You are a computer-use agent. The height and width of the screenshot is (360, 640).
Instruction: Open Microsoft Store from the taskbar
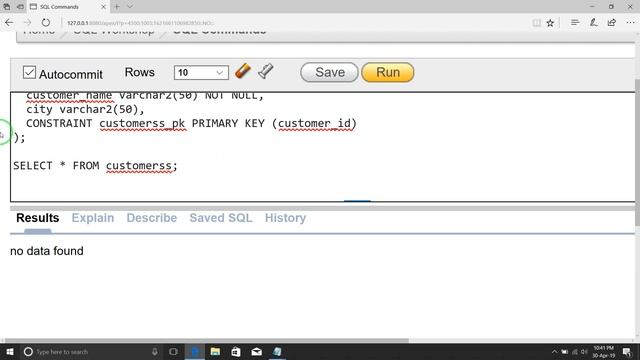(x=236, y=351)
